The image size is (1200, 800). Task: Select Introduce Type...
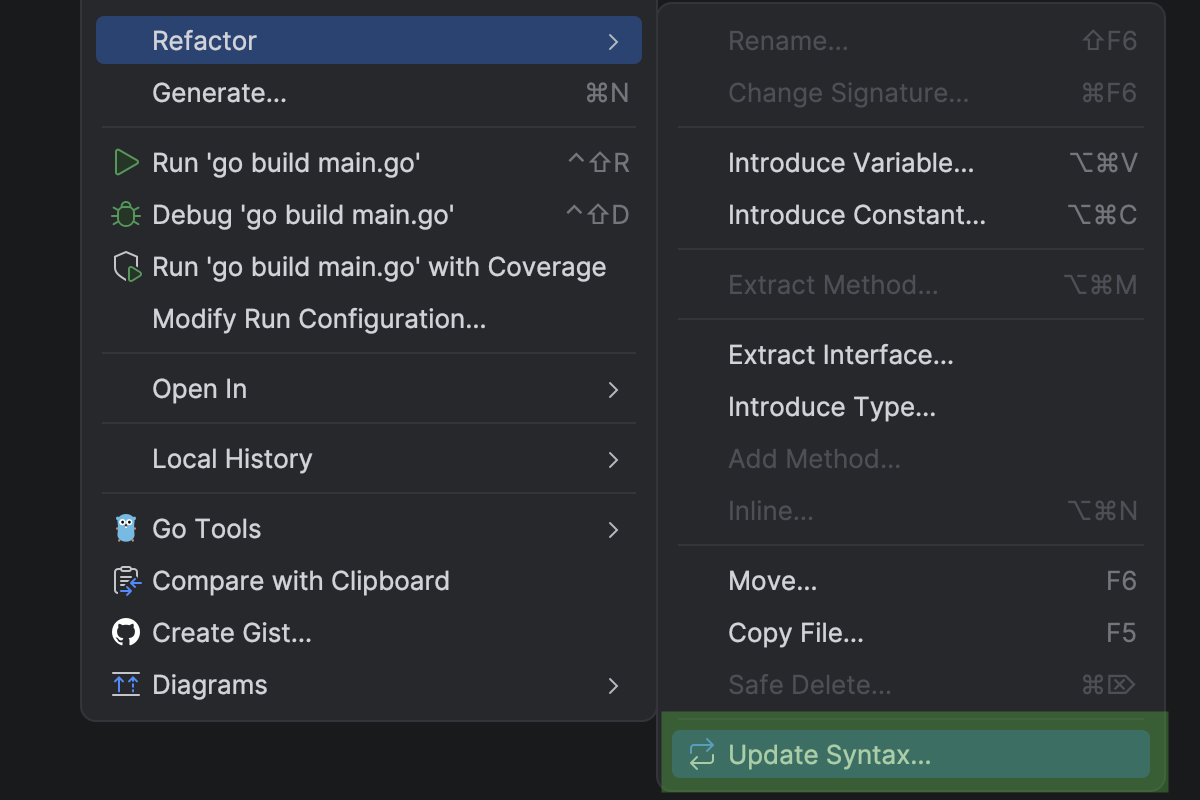(832, 407)
